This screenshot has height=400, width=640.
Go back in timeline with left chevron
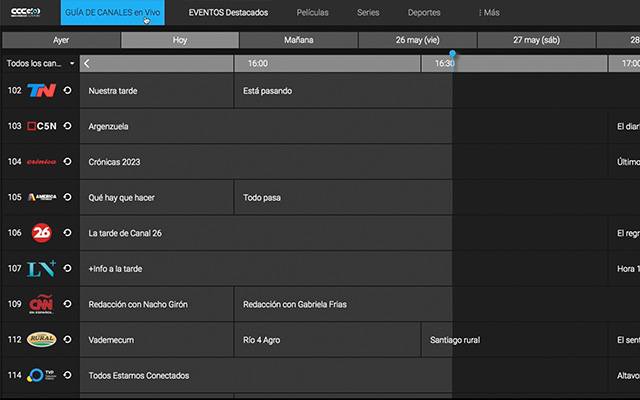87,63
